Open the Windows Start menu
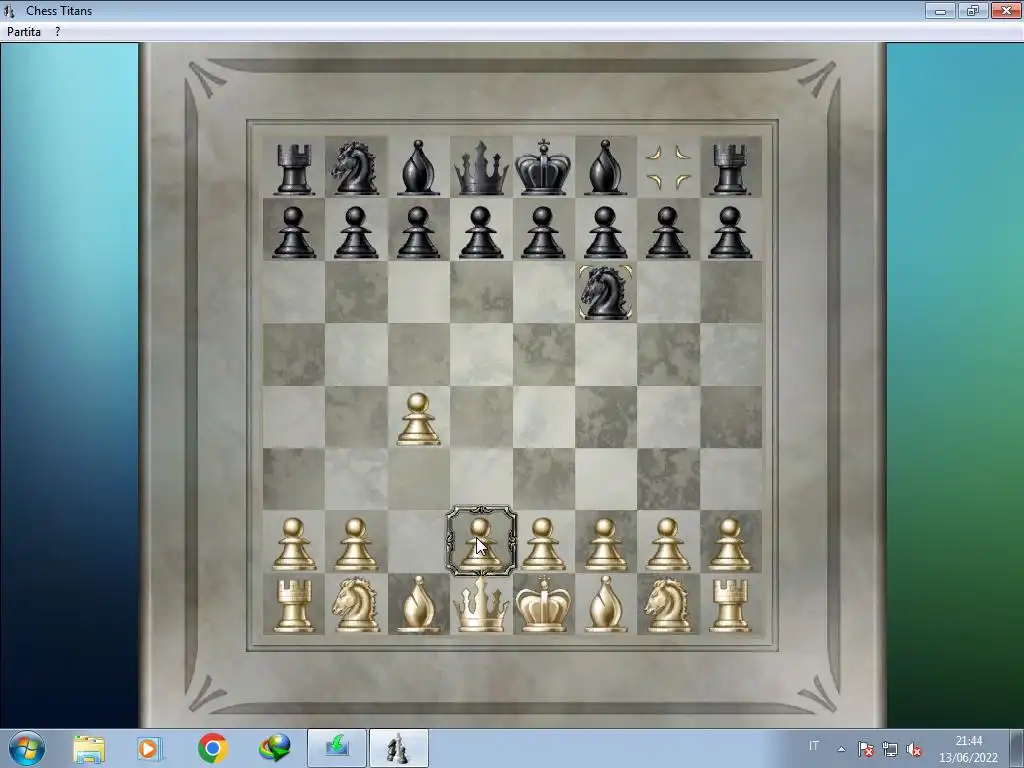 [26, 748]
